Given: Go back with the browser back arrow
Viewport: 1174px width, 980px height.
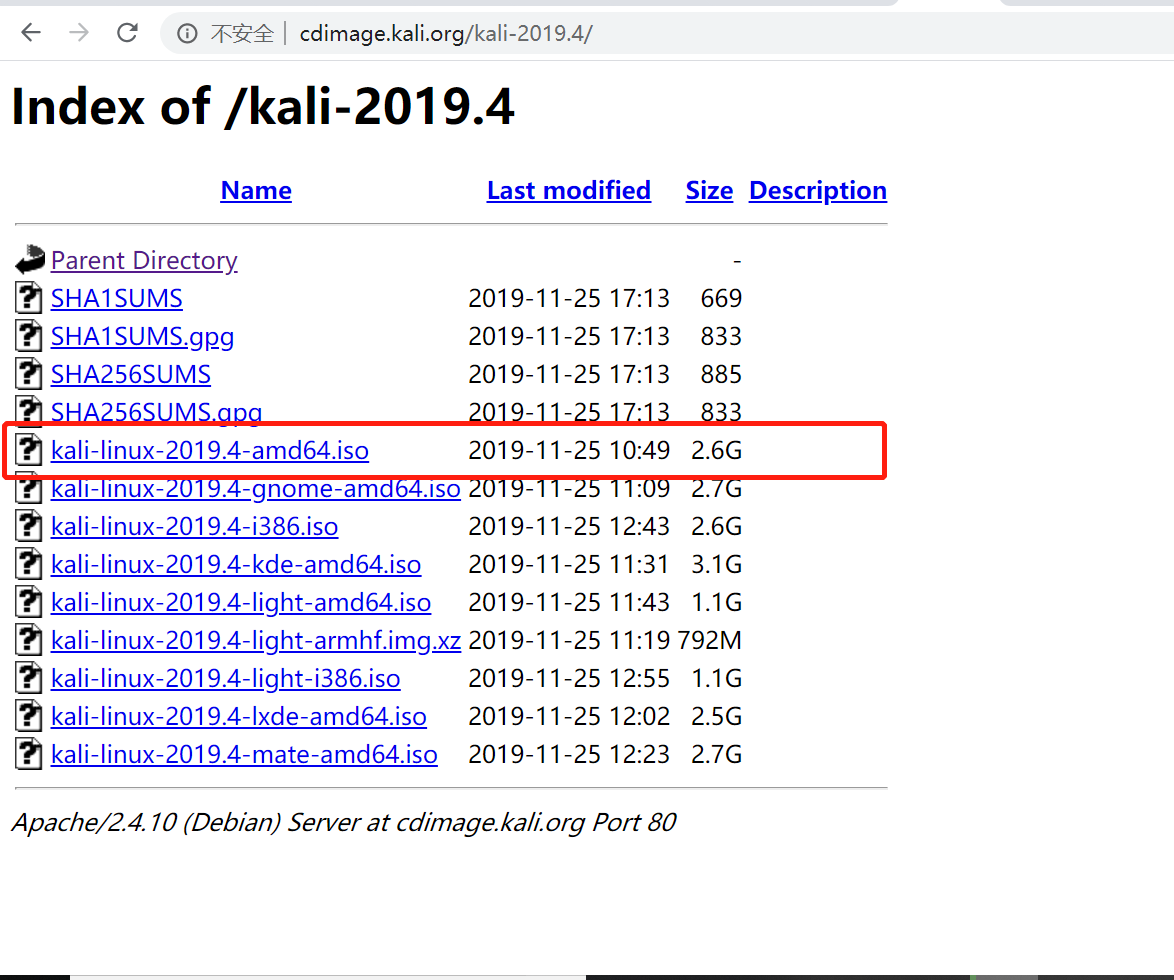Looking at the screenshot, I should (x=31, y=32).
